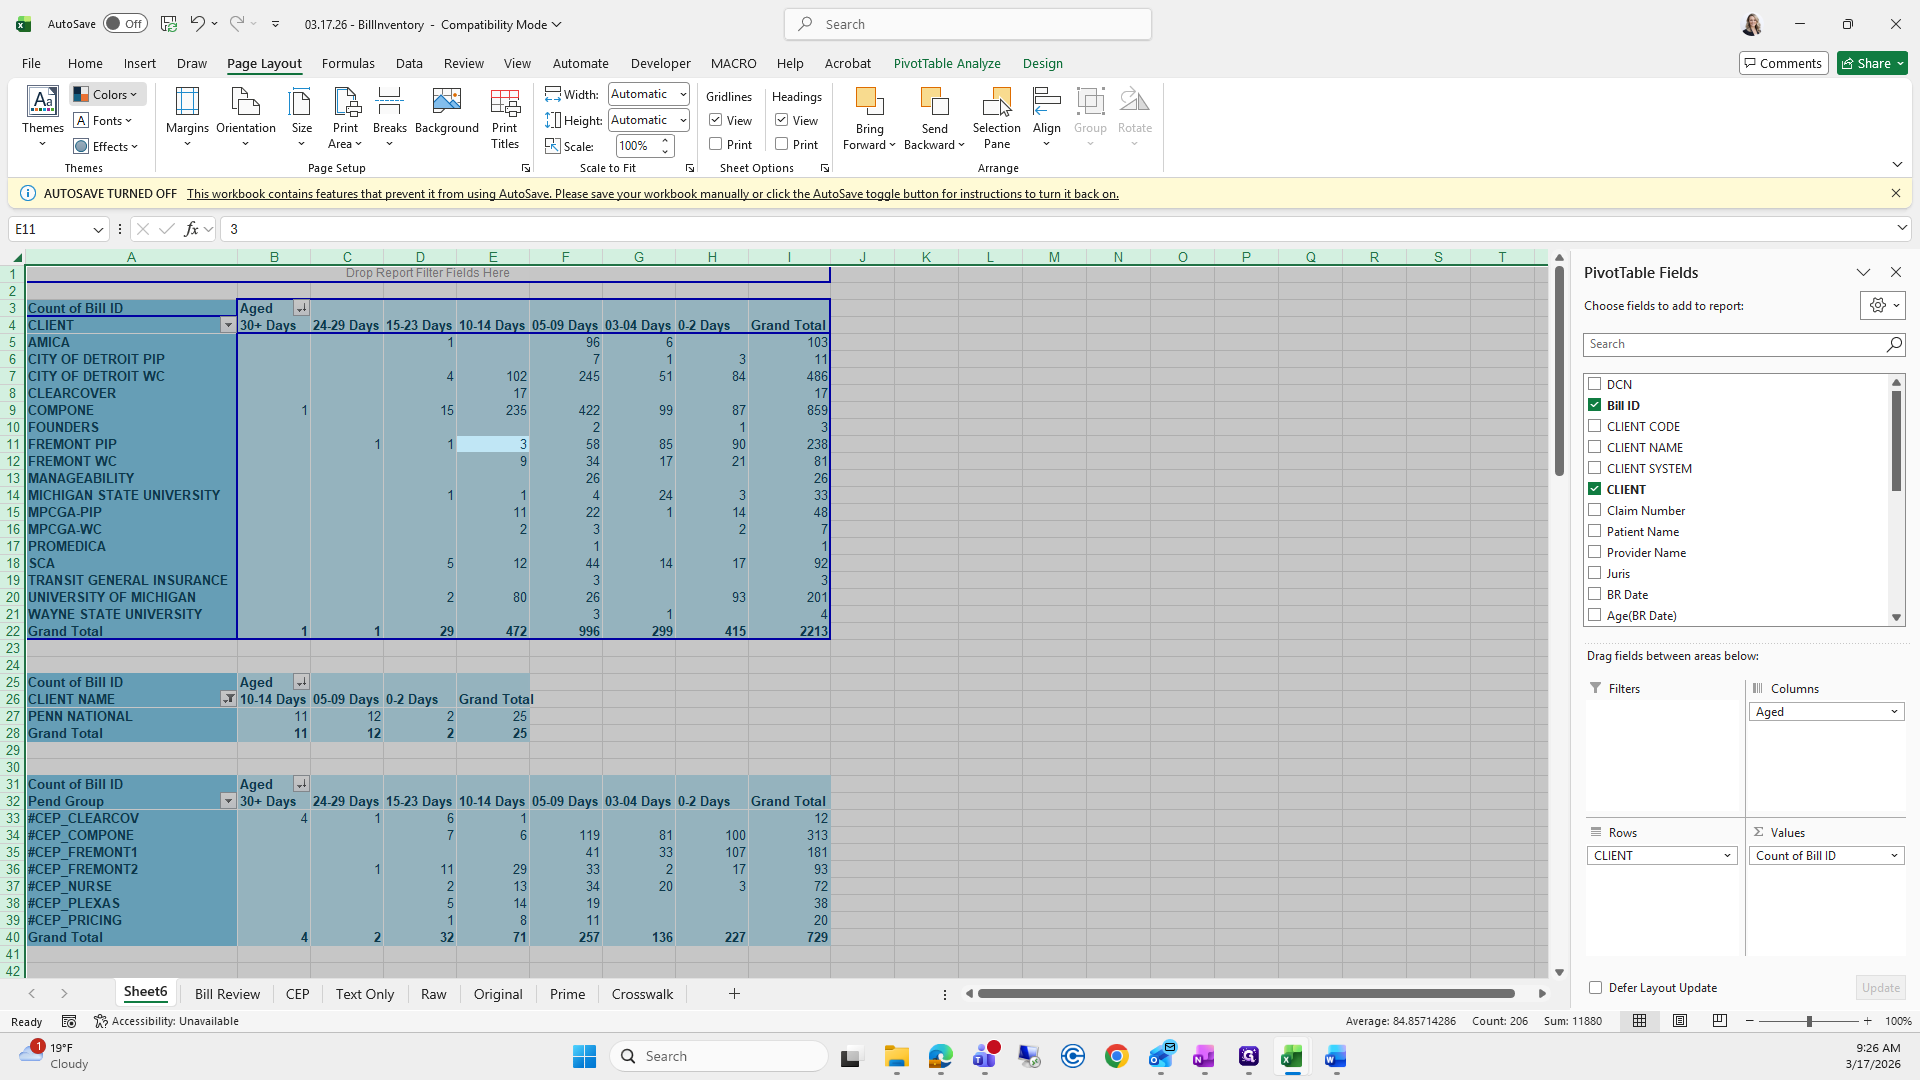Click the AutoSave instructions link
1920x1080 pixels.
tap(652, 194)
